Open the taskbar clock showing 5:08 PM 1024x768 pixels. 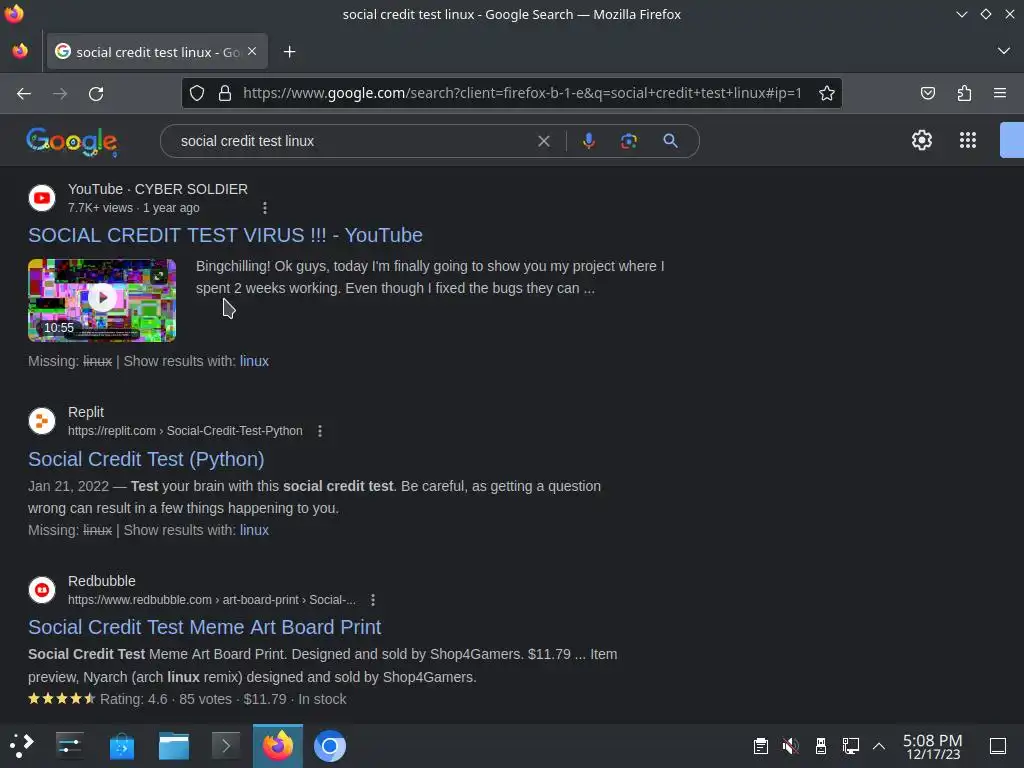coord(933,746)
